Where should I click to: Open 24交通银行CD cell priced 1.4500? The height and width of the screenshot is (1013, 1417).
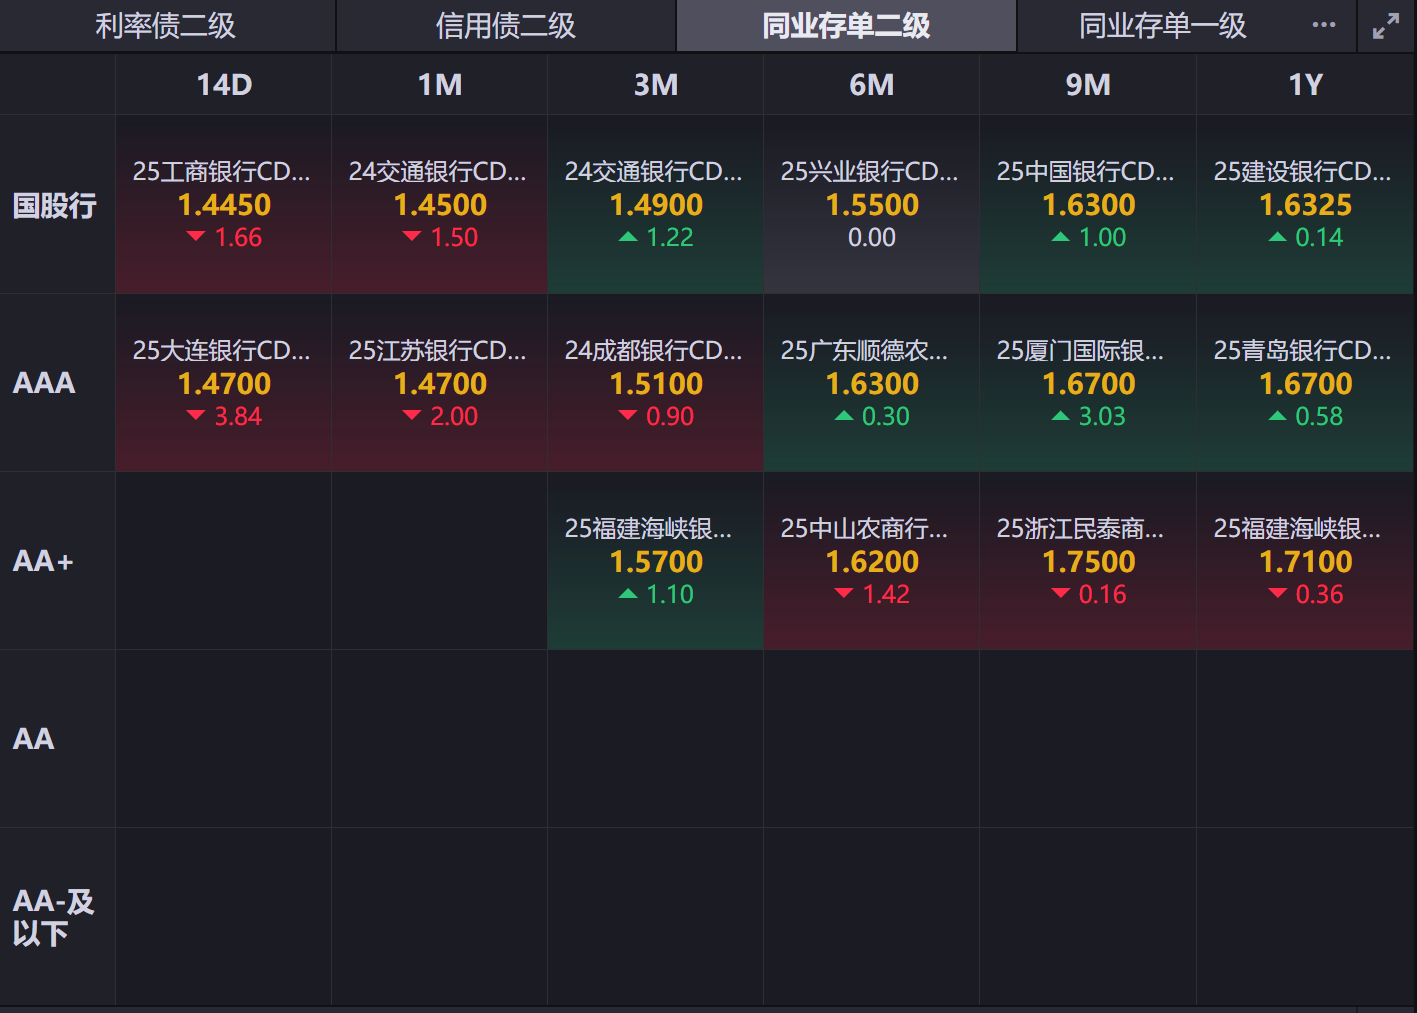pos(440,205)
